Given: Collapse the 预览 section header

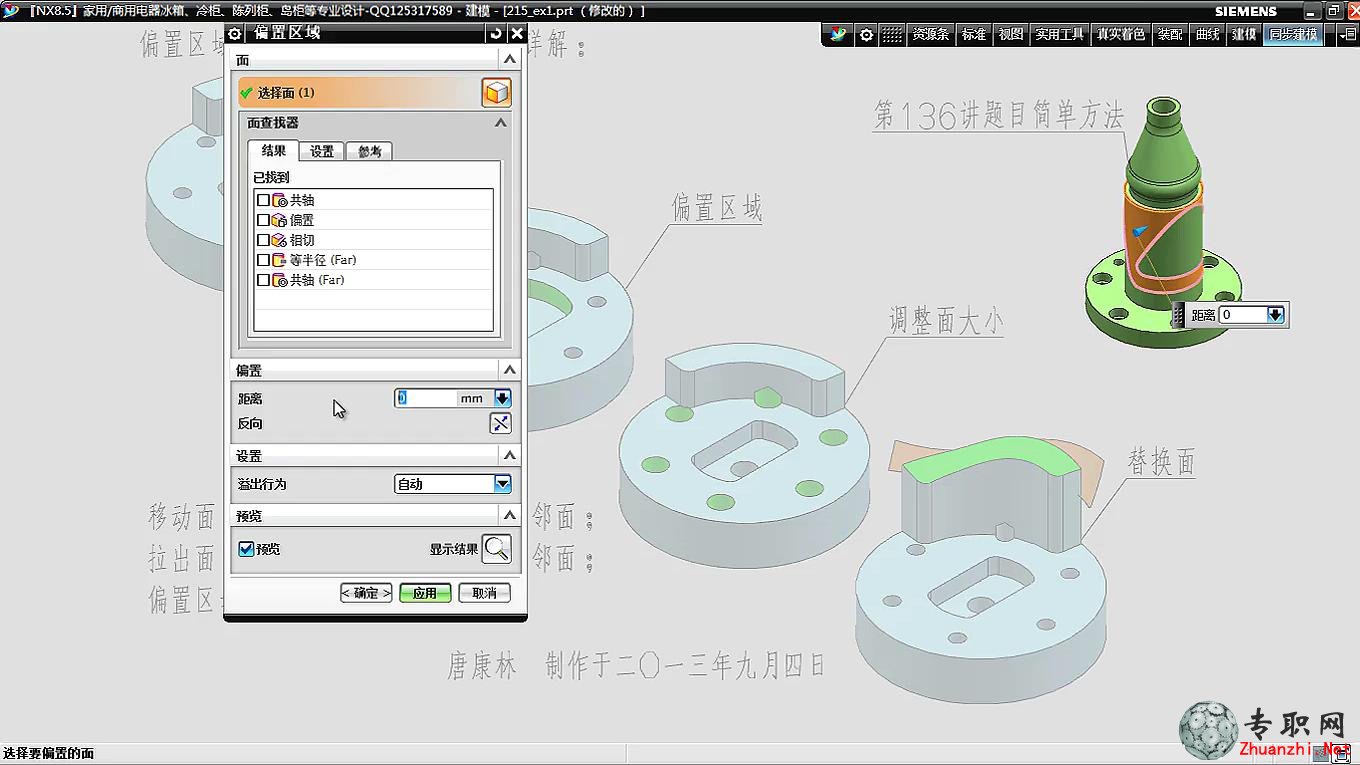Looking at the screenshot, I should pyautogui.click(x=510, y=516).
